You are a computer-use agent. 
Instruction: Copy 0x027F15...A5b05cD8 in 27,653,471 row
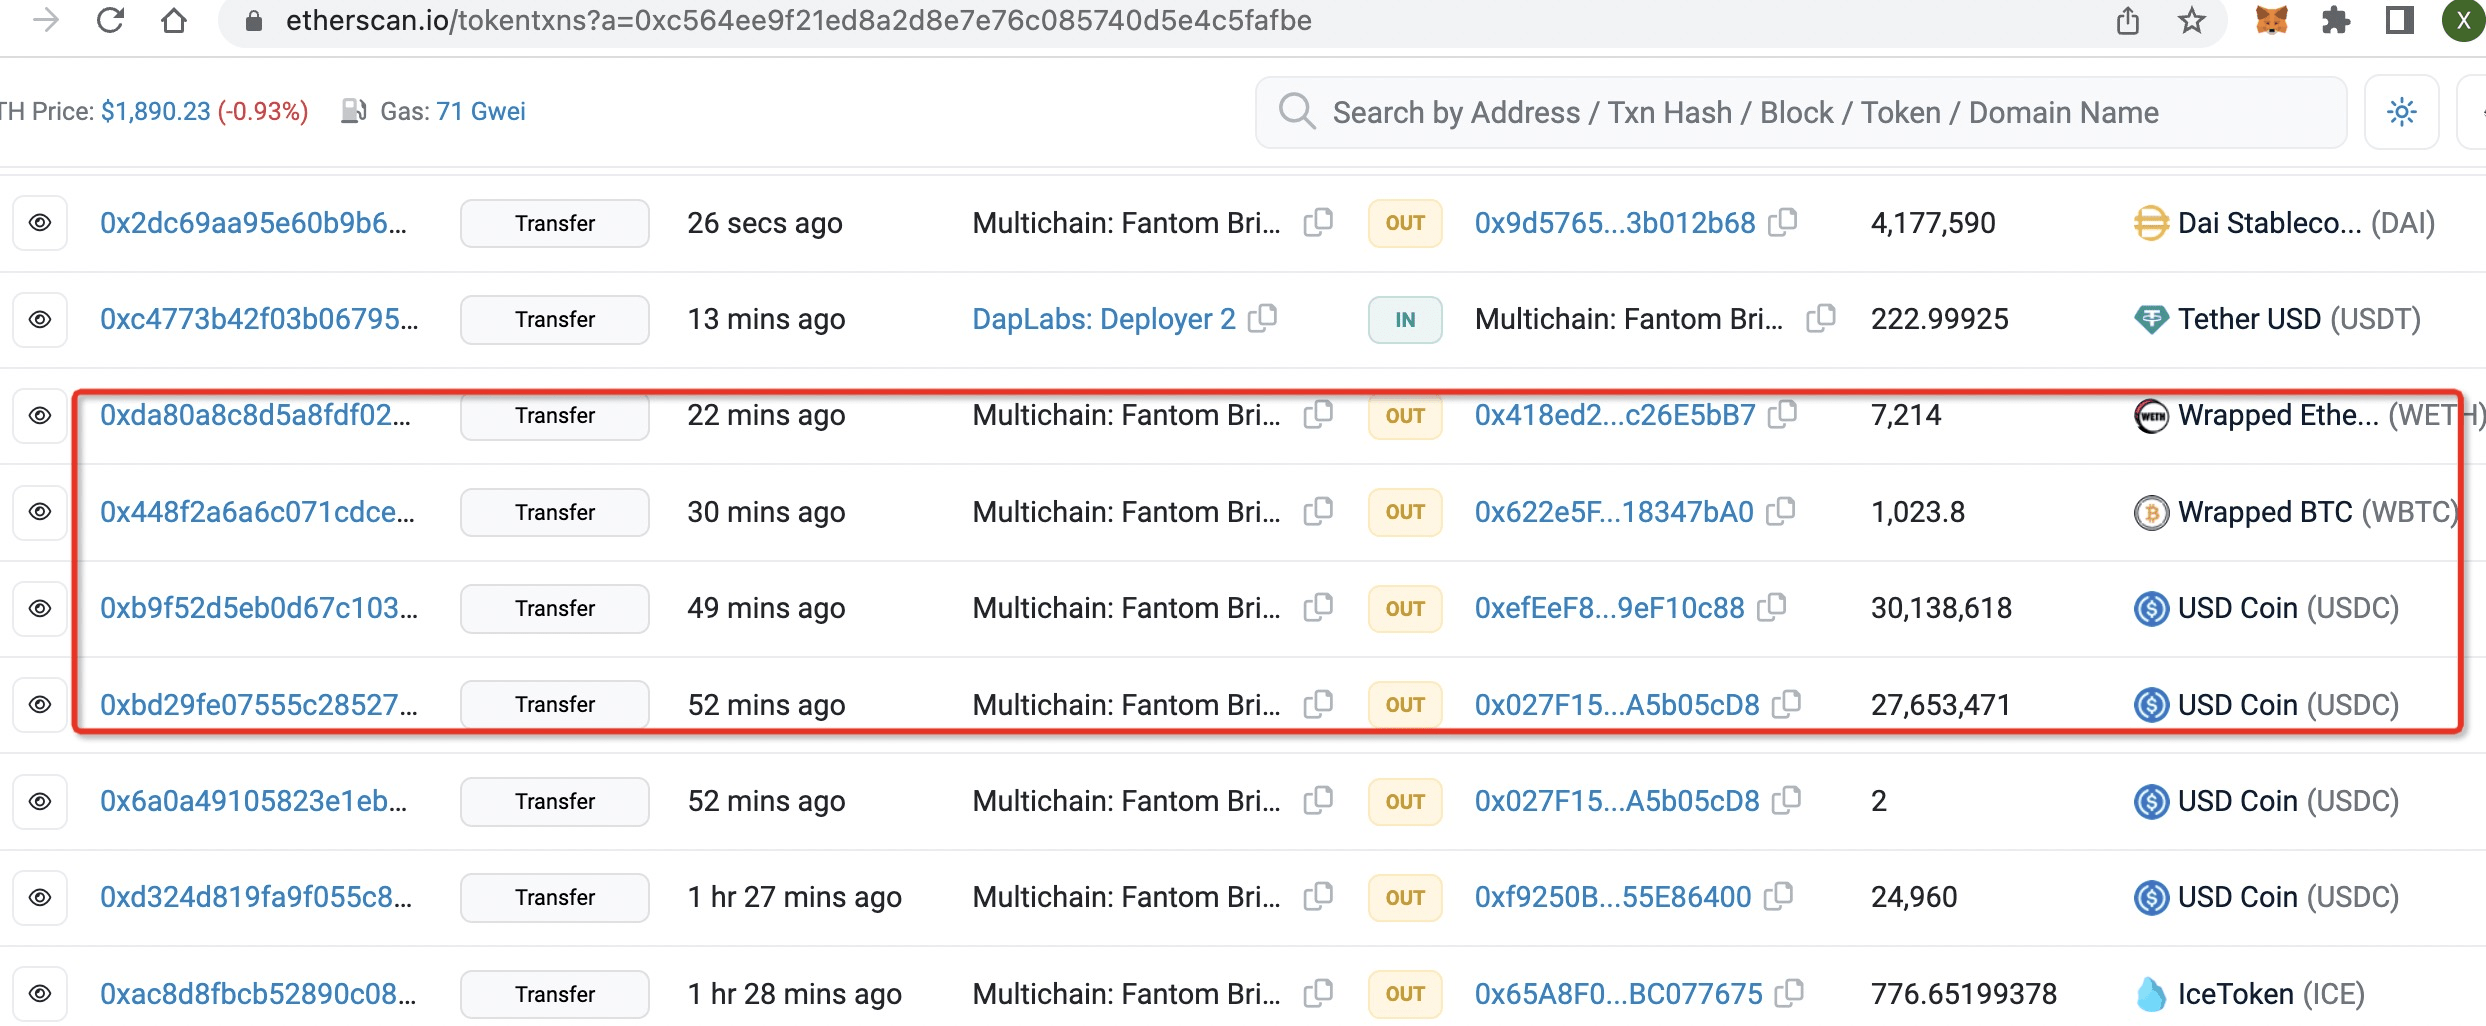tap(1787, 704)
